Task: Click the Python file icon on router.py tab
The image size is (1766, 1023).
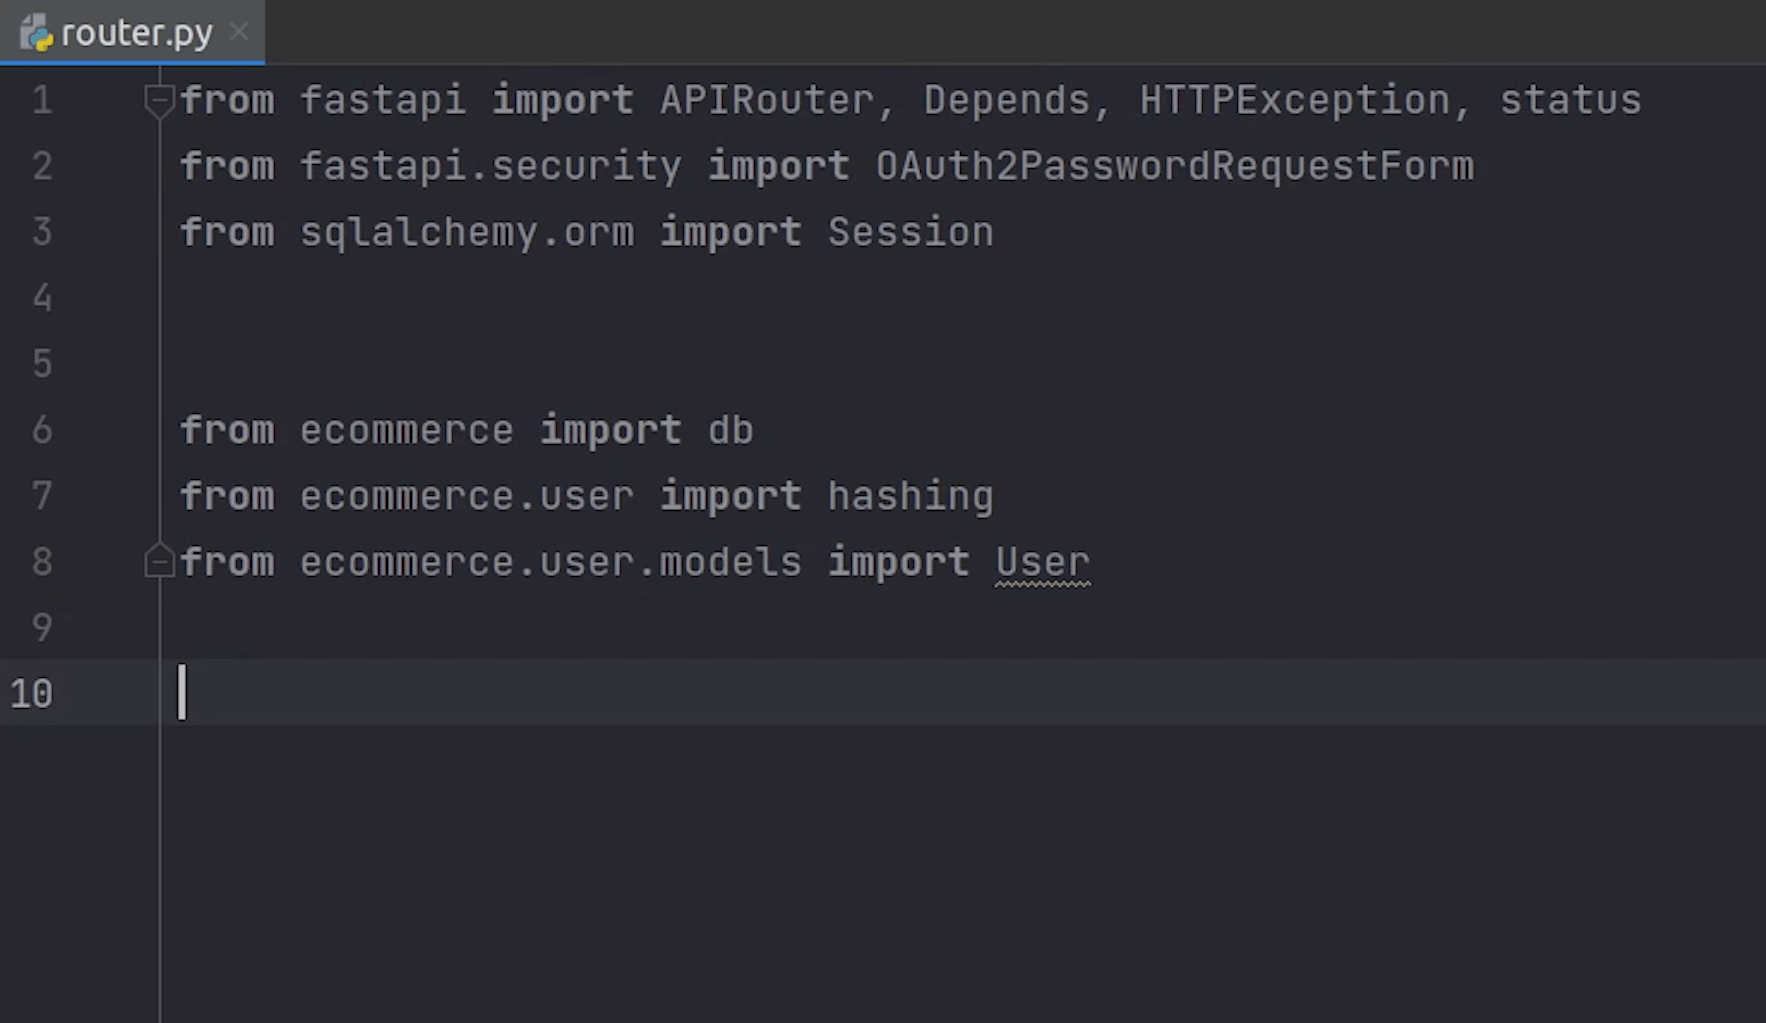Action: 36,33
